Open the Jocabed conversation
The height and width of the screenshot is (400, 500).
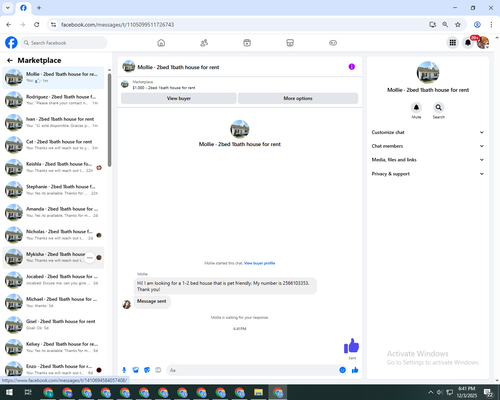pyautogui.click(x=53, y=280)
